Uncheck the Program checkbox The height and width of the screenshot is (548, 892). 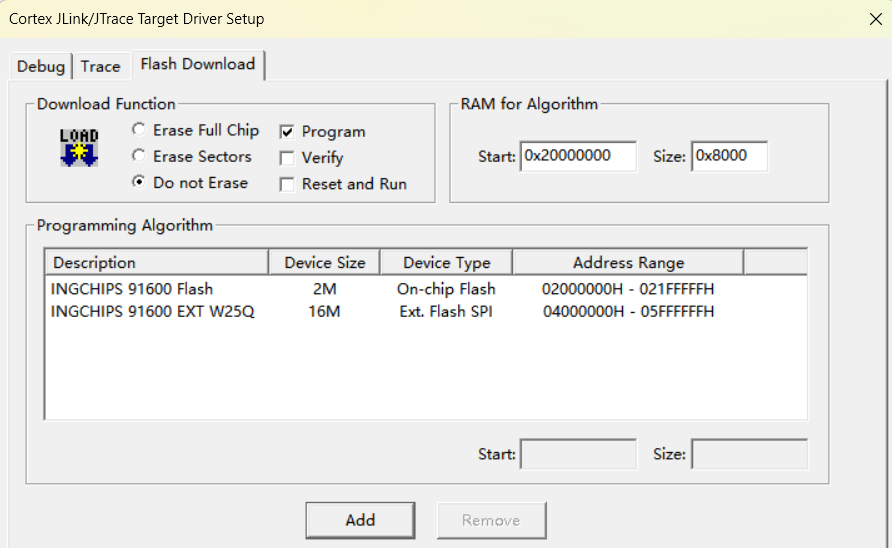pyautogui.click(x=287, y=132)
